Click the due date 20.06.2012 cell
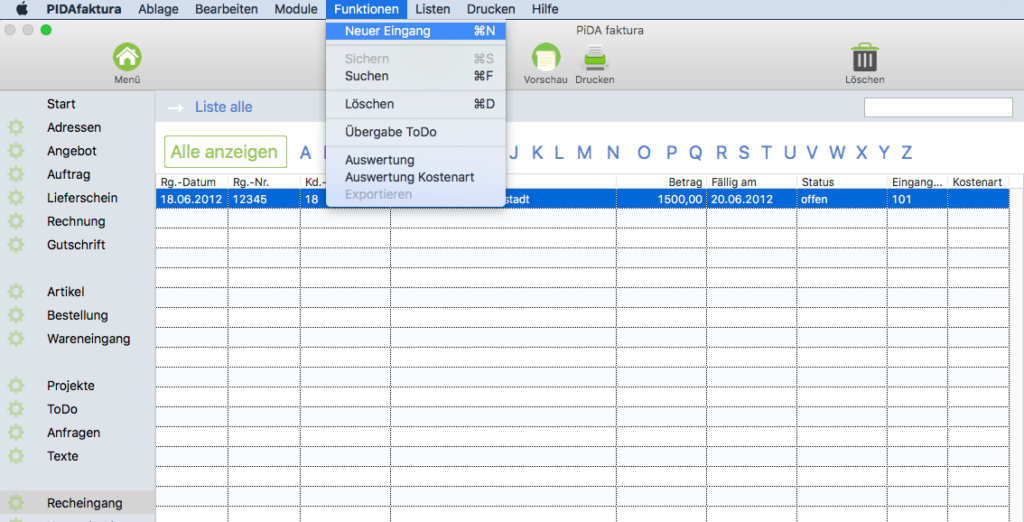Screen dimensions: 1024x522 pos(751,199)
